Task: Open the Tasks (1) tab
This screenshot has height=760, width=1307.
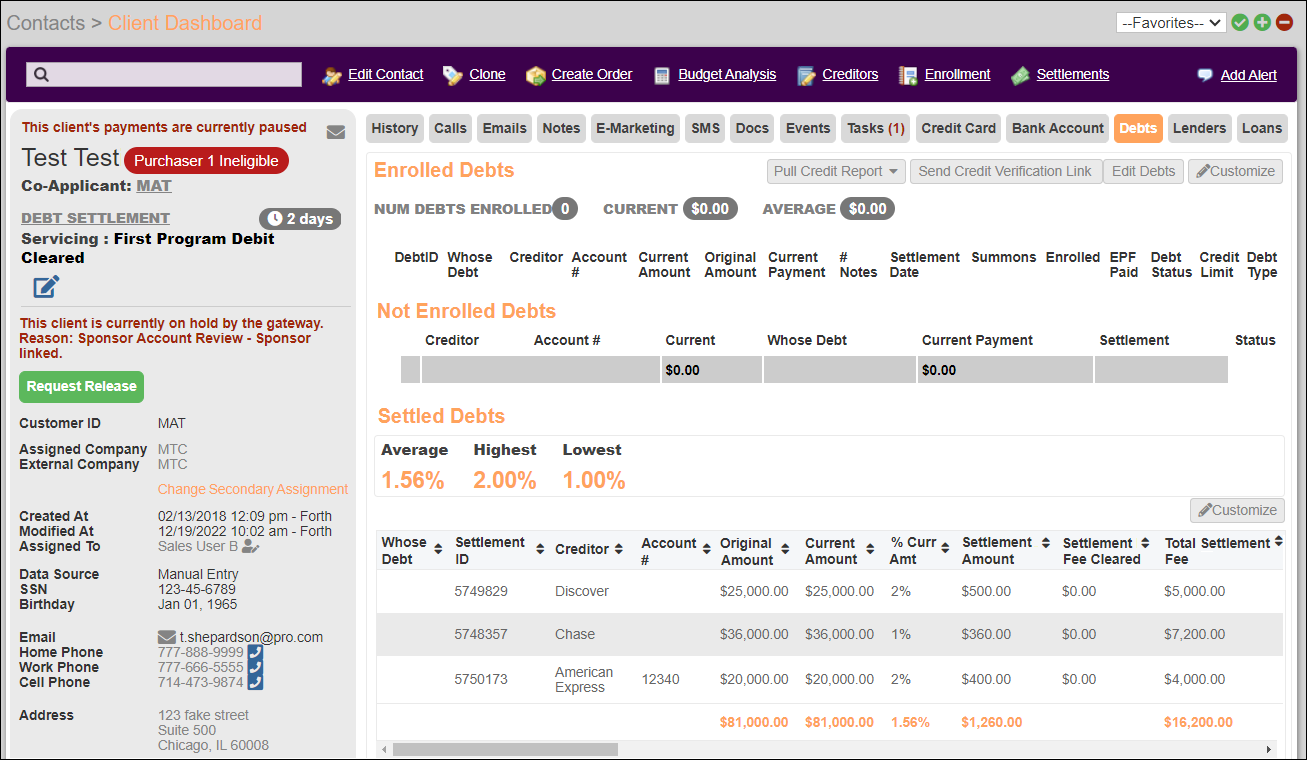Action: (875, 128)
